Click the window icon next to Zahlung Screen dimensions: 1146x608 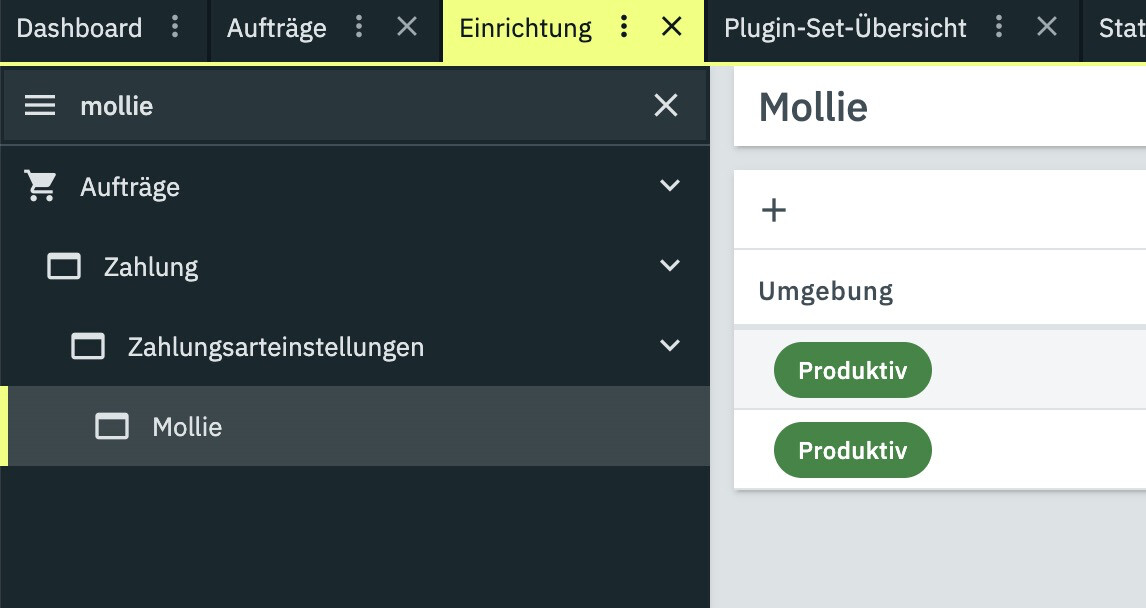tap(64, 266)
